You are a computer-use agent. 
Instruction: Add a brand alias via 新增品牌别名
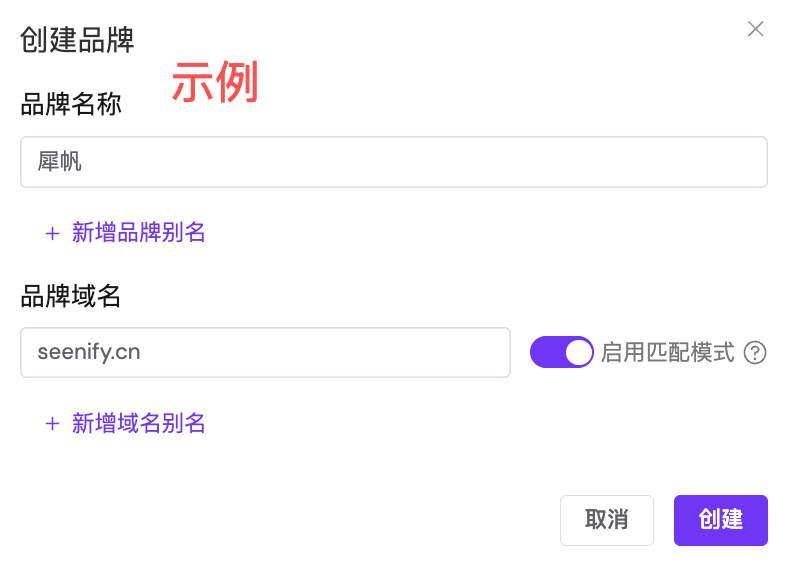click(x=138, y=233)
